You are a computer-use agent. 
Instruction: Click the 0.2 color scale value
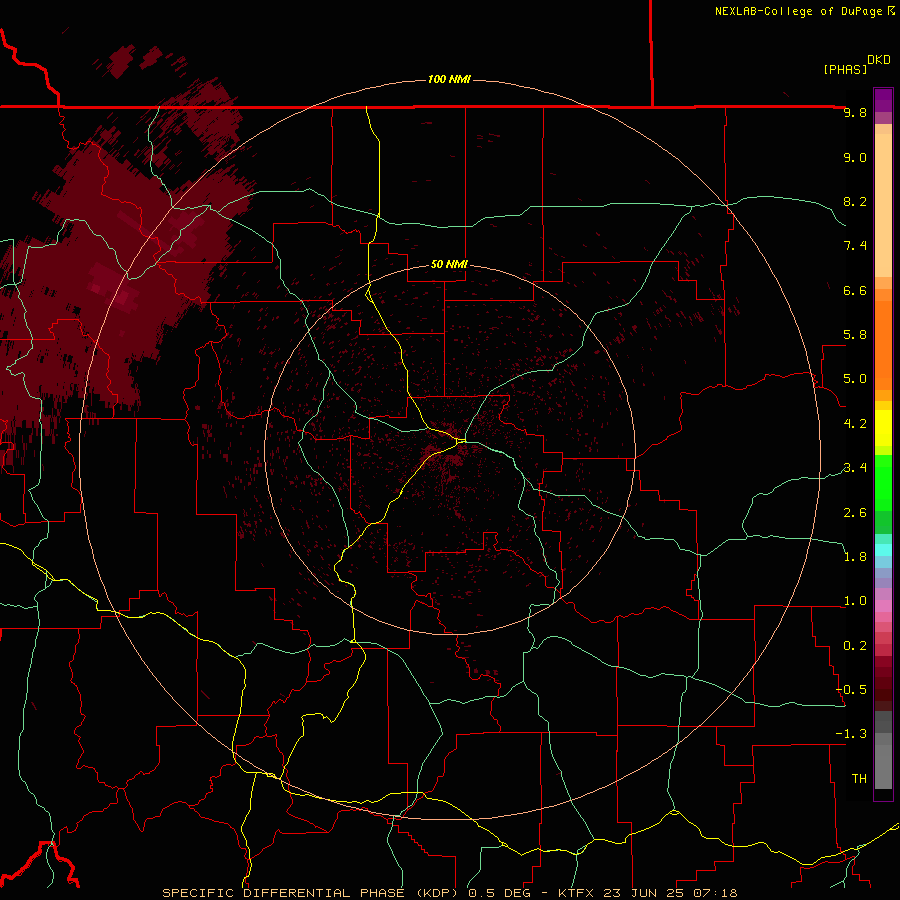tap(855, 646)
